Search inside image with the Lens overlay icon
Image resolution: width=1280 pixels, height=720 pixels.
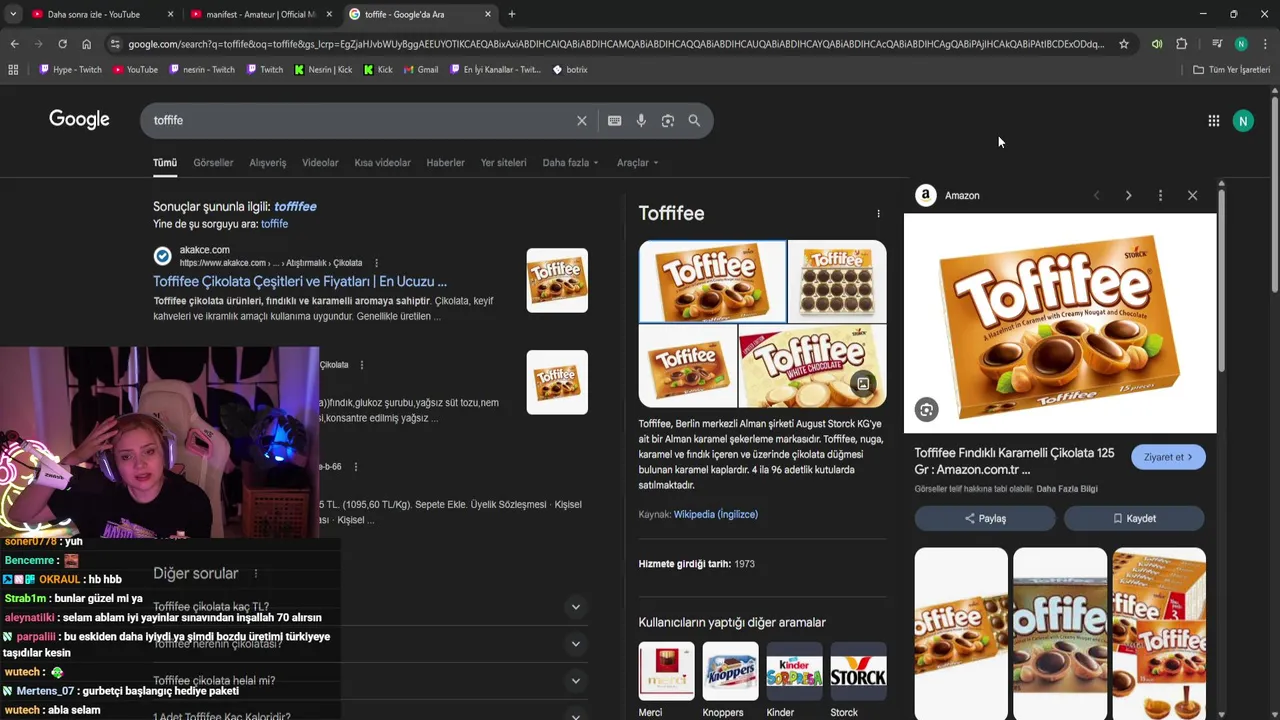pos(926,410)
